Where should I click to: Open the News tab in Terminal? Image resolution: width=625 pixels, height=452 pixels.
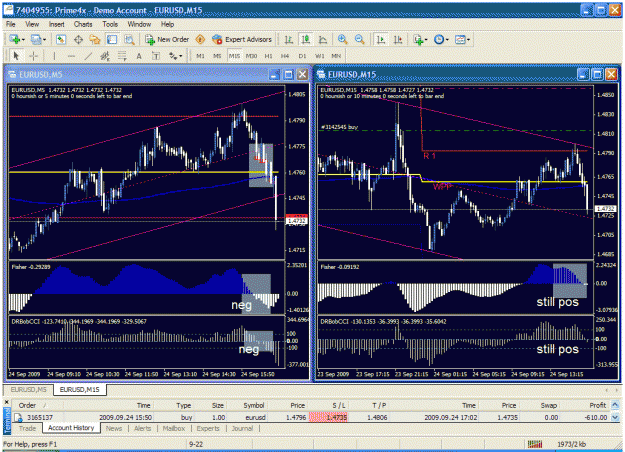114,428
